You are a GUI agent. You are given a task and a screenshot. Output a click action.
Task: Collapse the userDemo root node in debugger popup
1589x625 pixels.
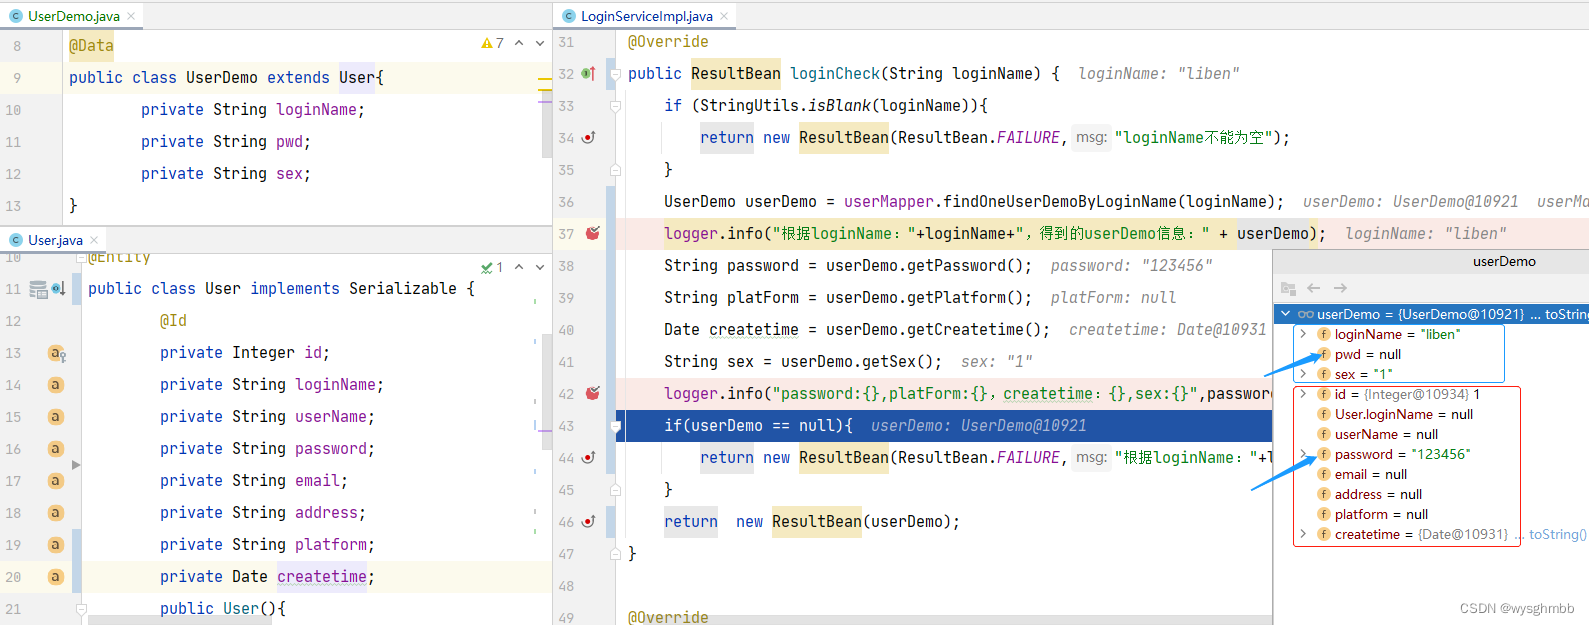1285,314
